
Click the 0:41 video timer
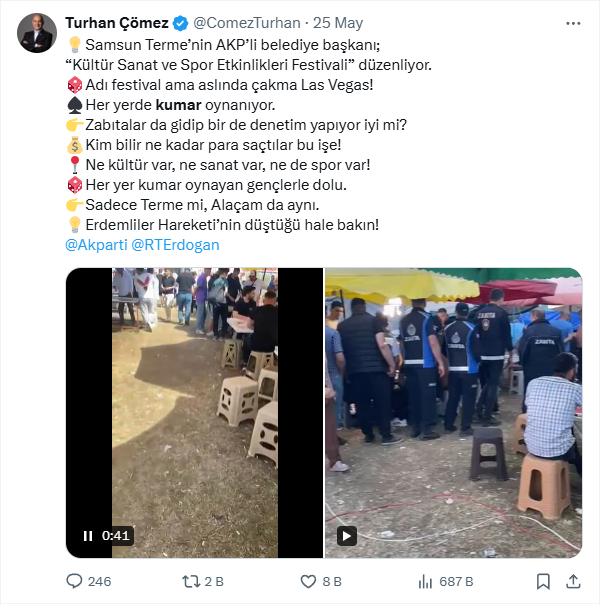pyautogui.click(x=116, y=536)
